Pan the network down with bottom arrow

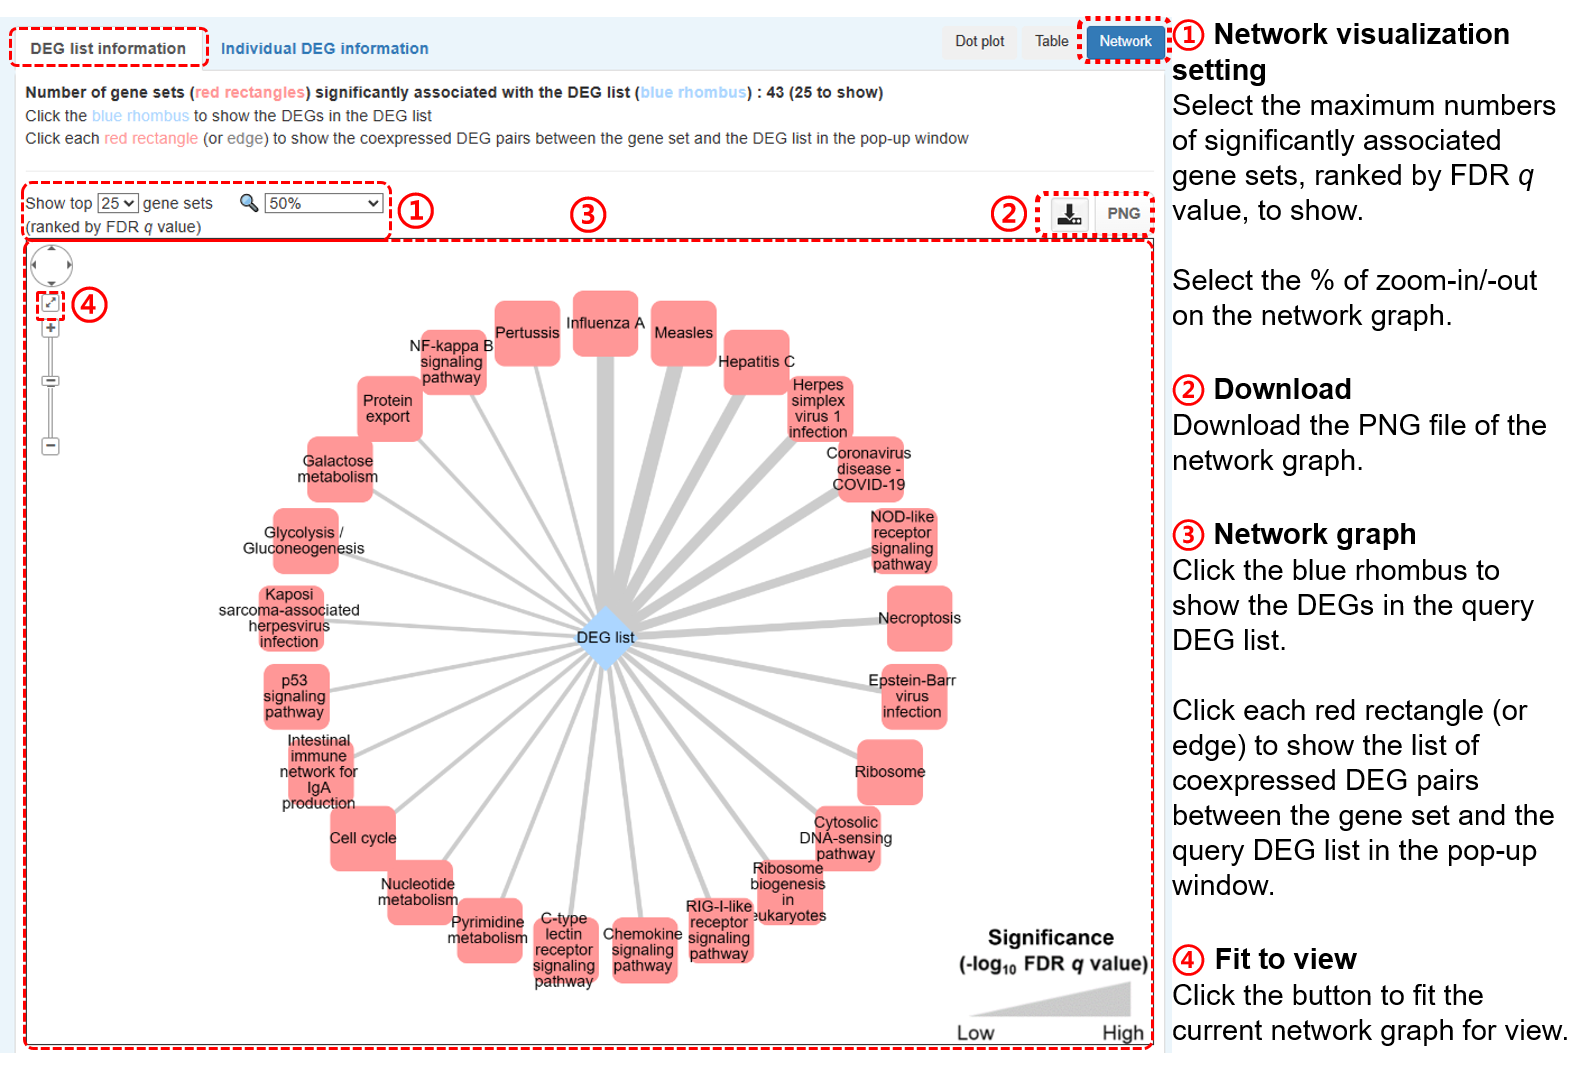point(51,282)
